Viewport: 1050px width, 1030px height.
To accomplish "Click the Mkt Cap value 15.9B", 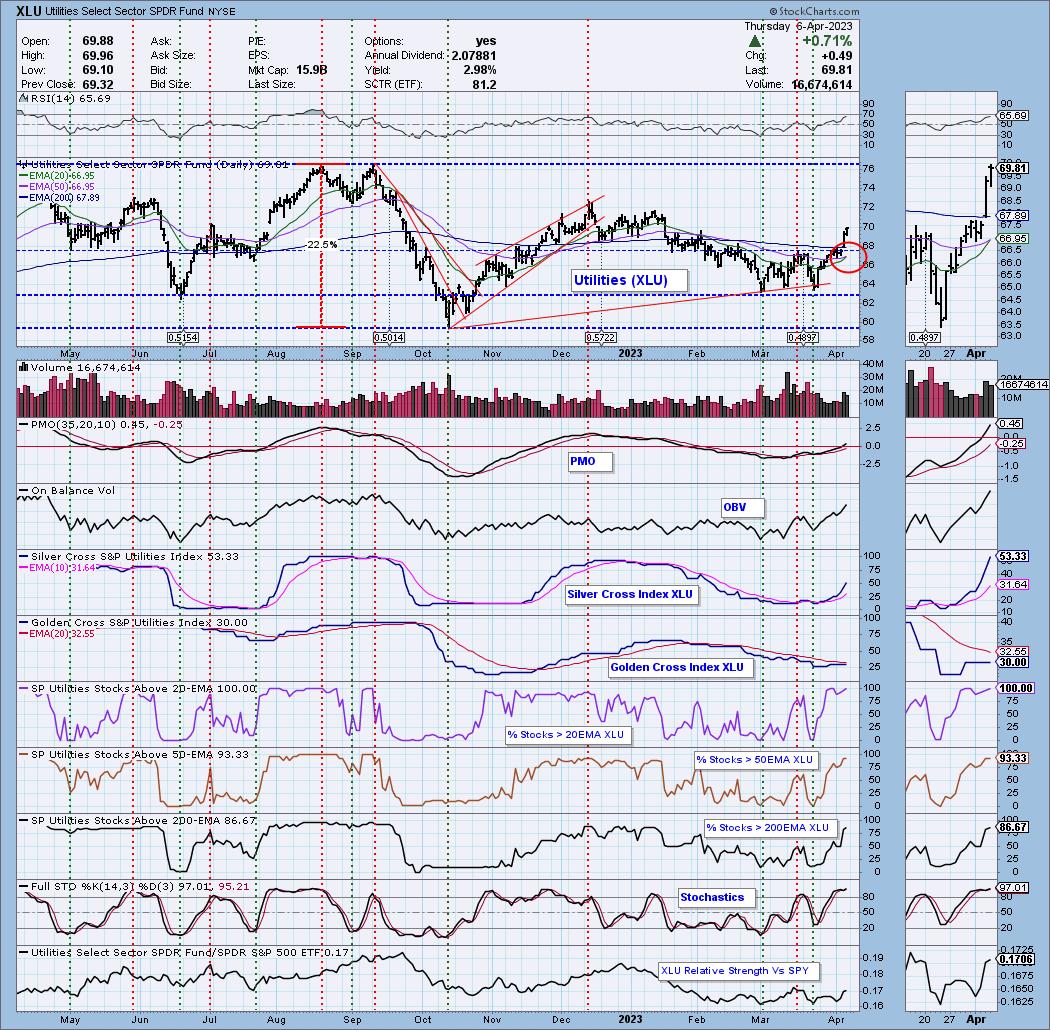I will tap(311, 70).
